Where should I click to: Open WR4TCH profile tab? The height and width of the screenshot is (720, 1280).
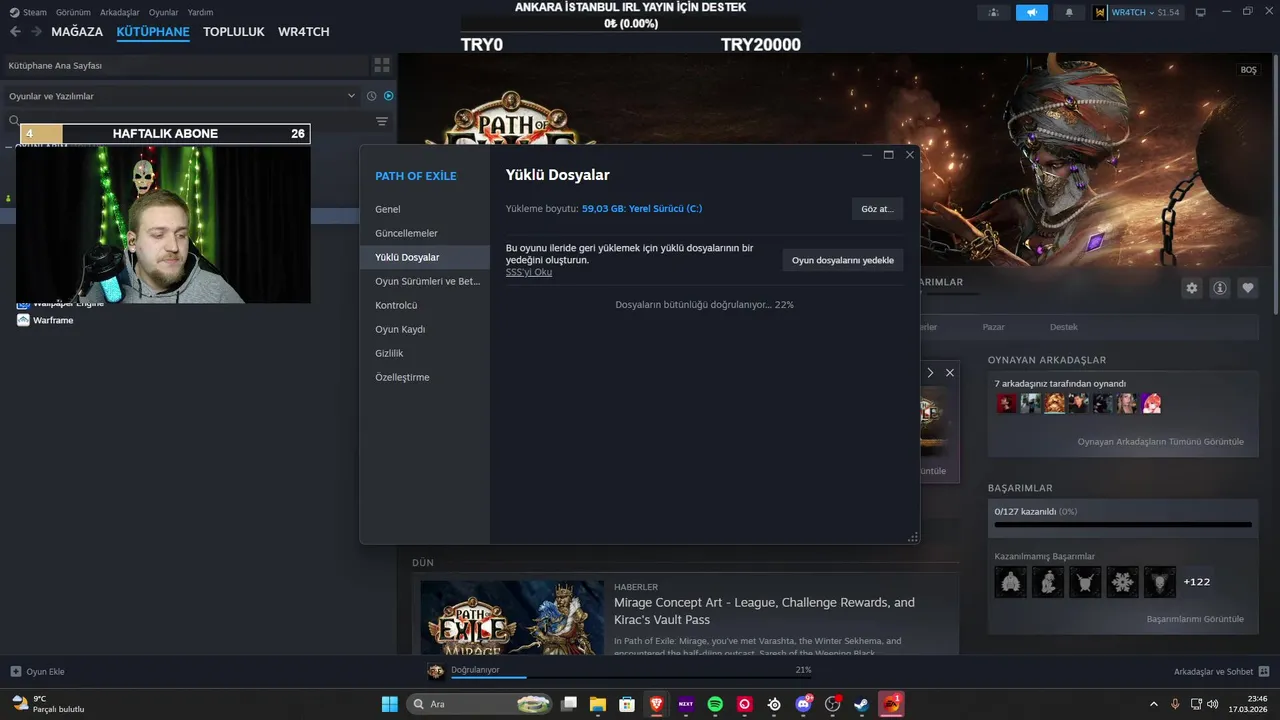[304, 32]
